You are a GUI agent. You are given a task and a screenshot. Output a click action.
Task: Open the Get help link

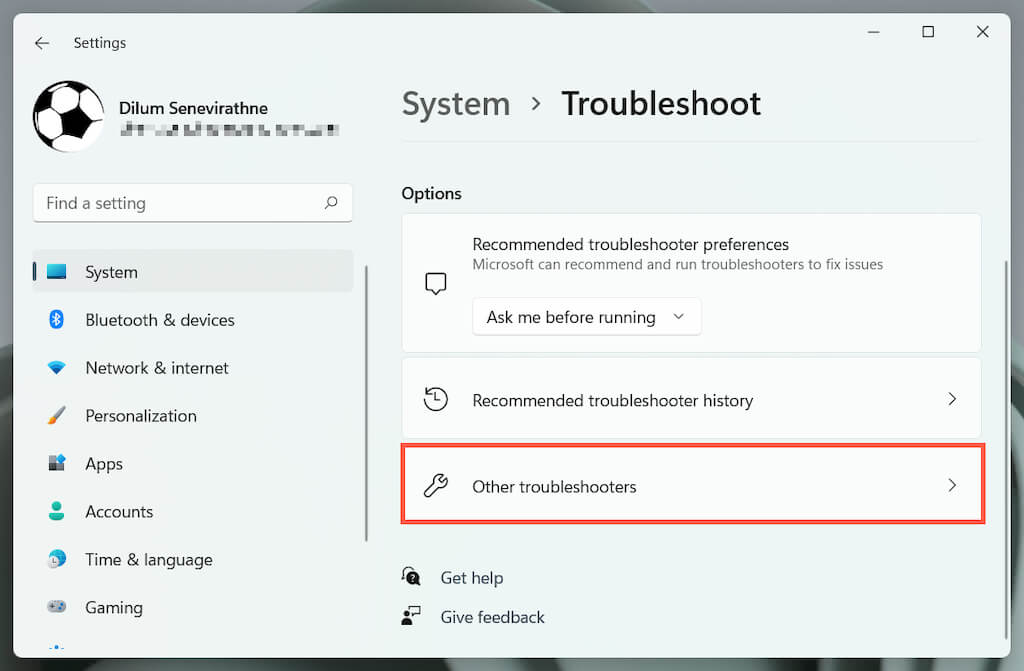click(471, 578)
